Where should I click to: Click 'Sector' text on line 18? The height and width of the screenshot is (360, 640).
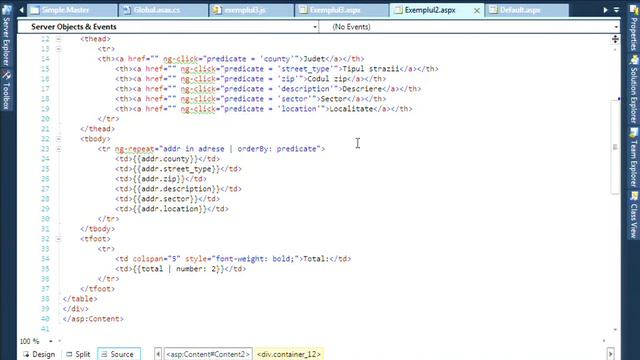(333, 99)
